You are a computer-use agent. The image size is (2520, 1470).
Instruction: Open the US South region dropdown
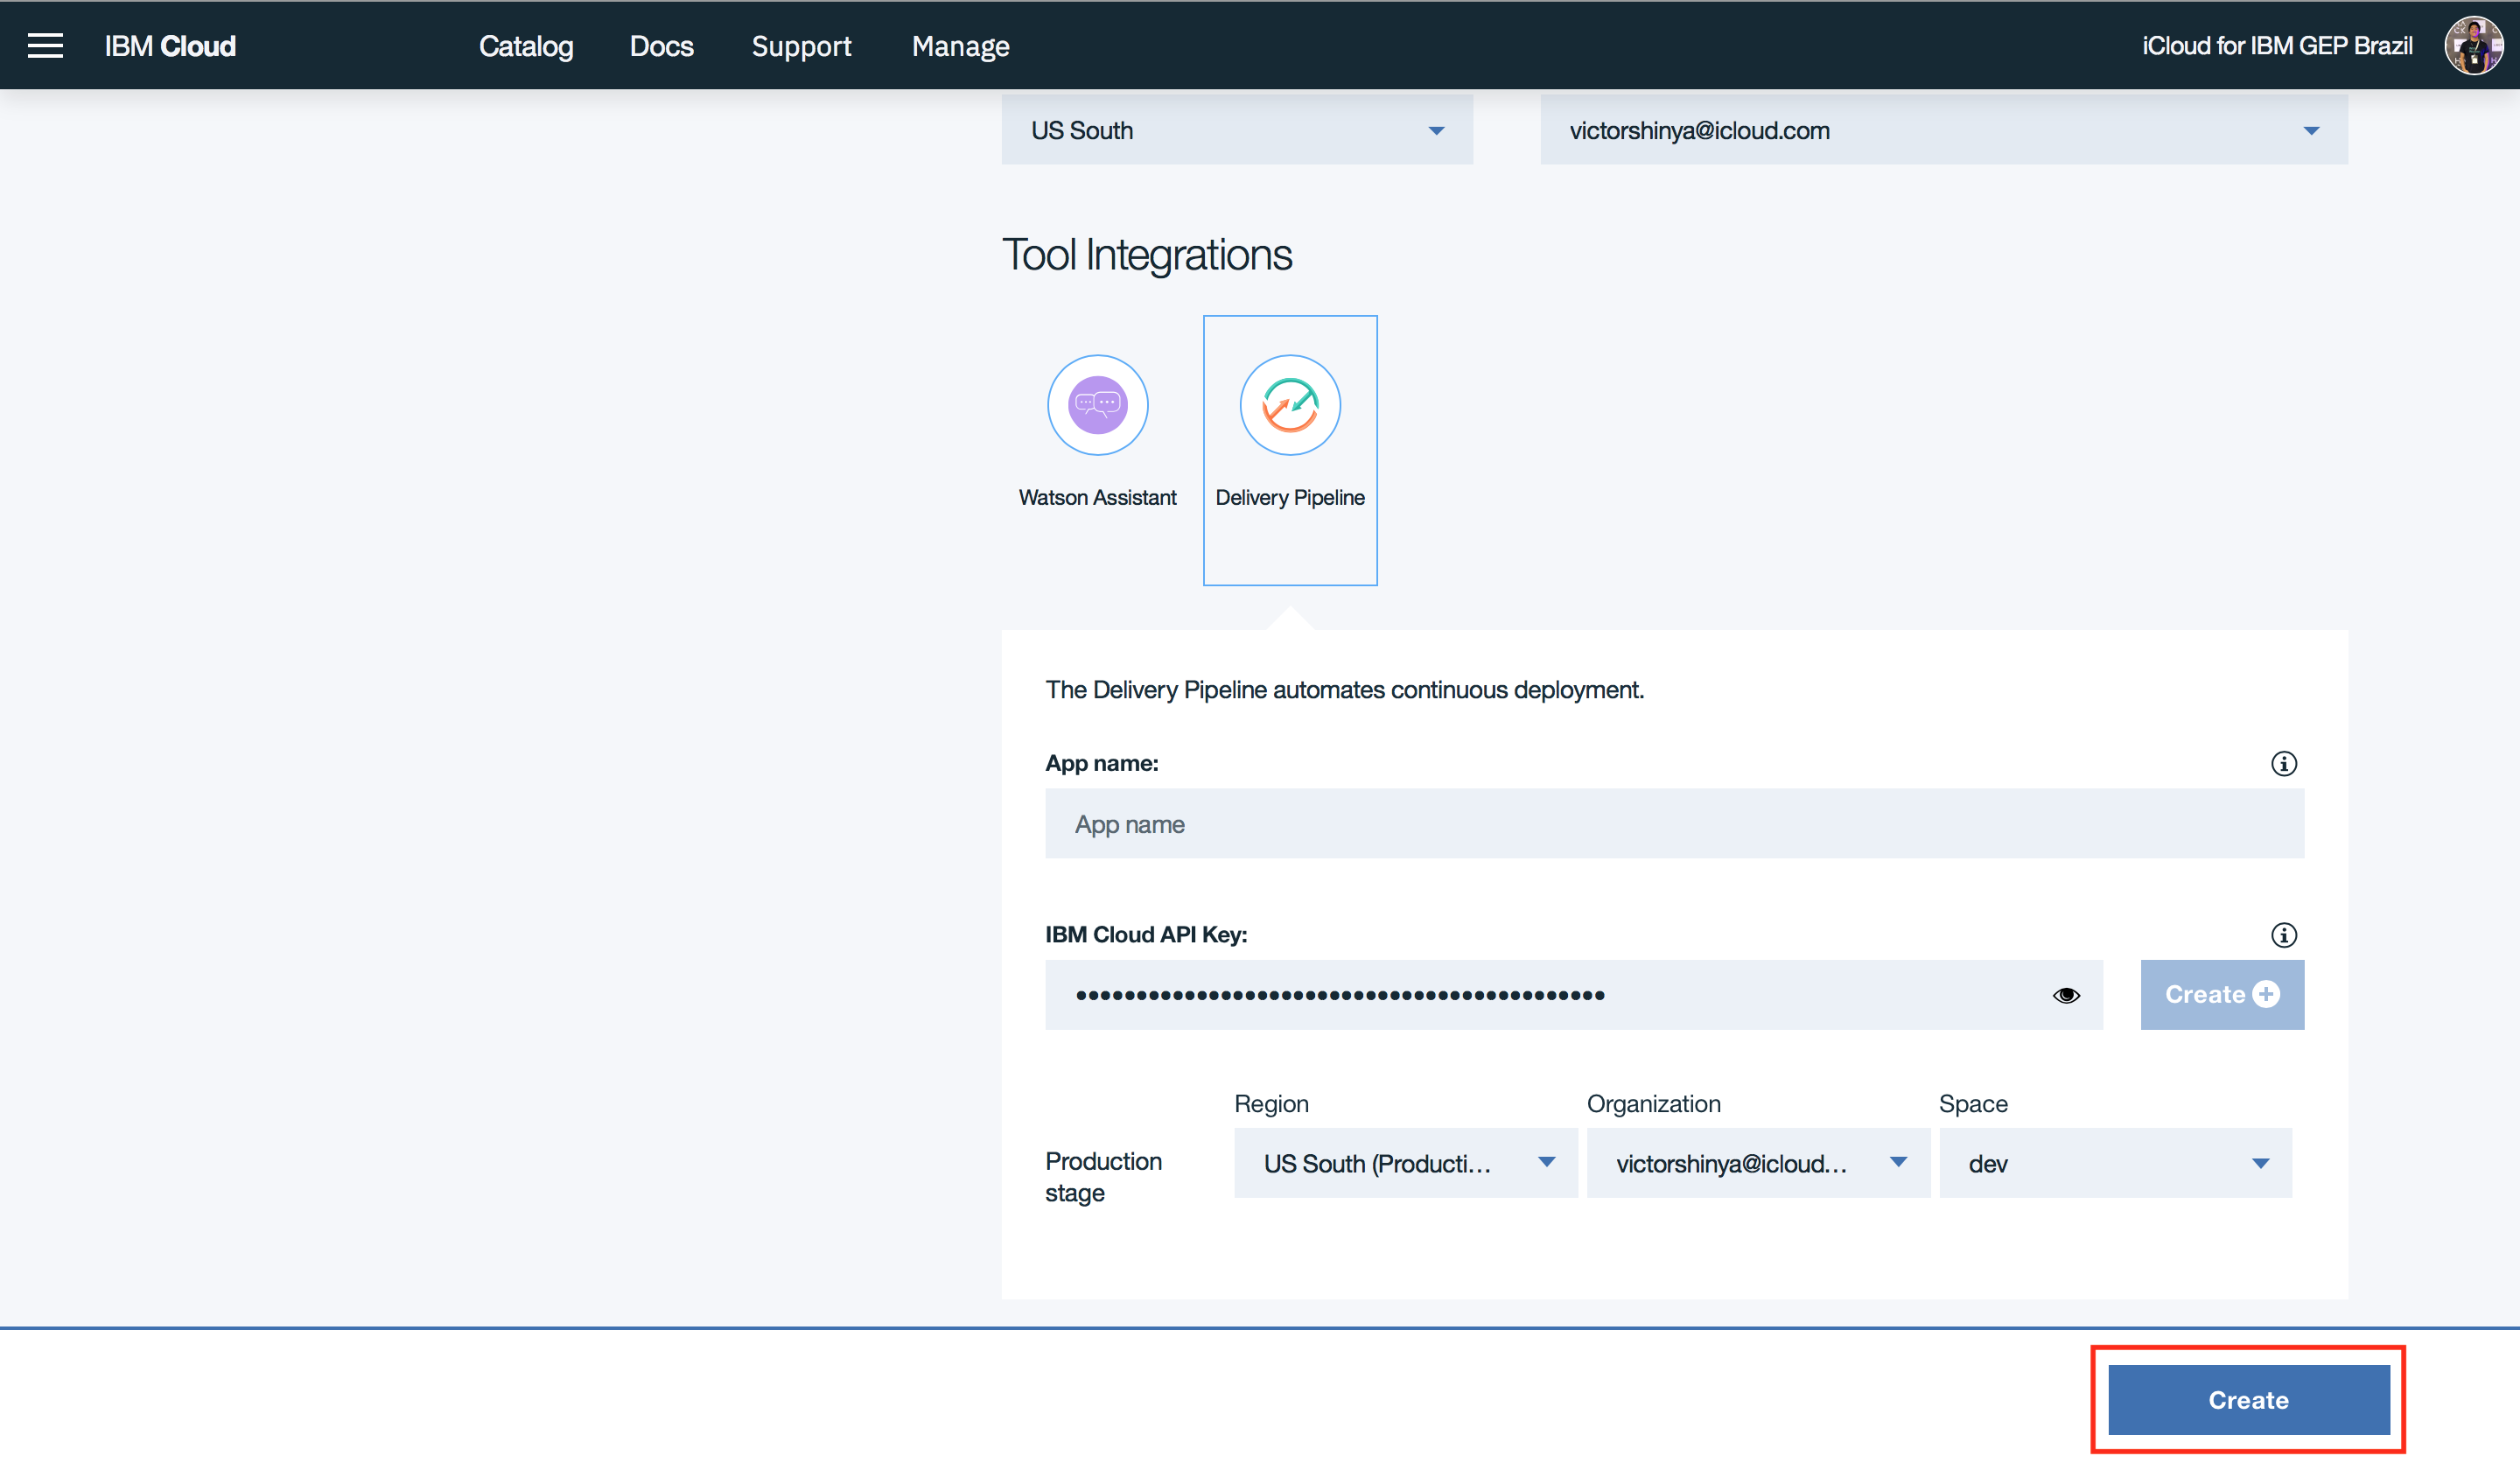(x=1236, y=131)
